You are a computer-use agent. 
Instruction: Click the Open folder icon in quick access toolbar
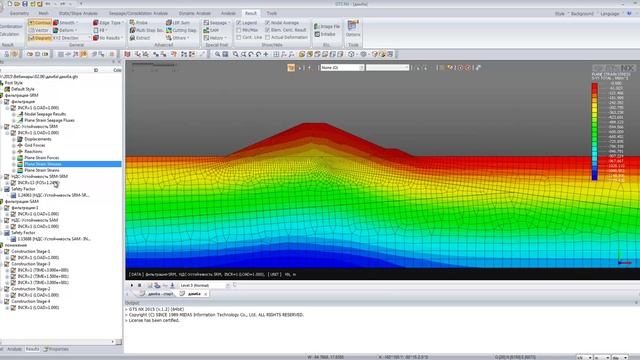click(17, 4)
